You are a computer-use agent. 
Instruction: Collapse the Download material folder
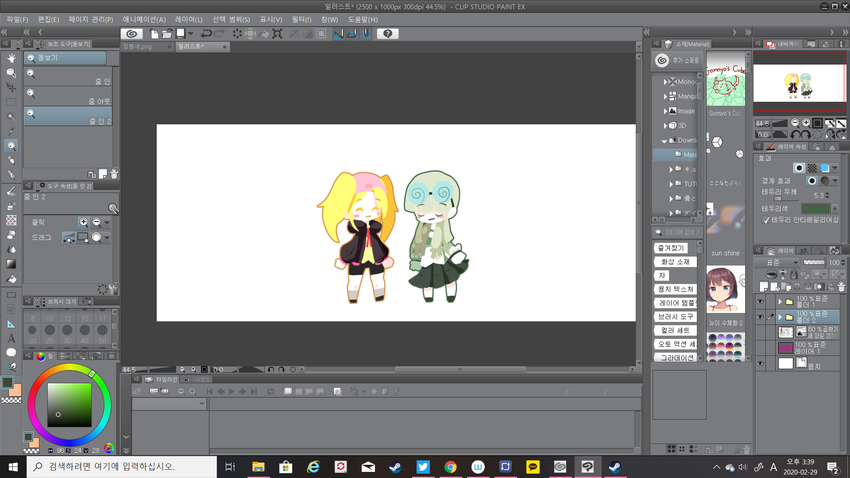coord(665,140)
